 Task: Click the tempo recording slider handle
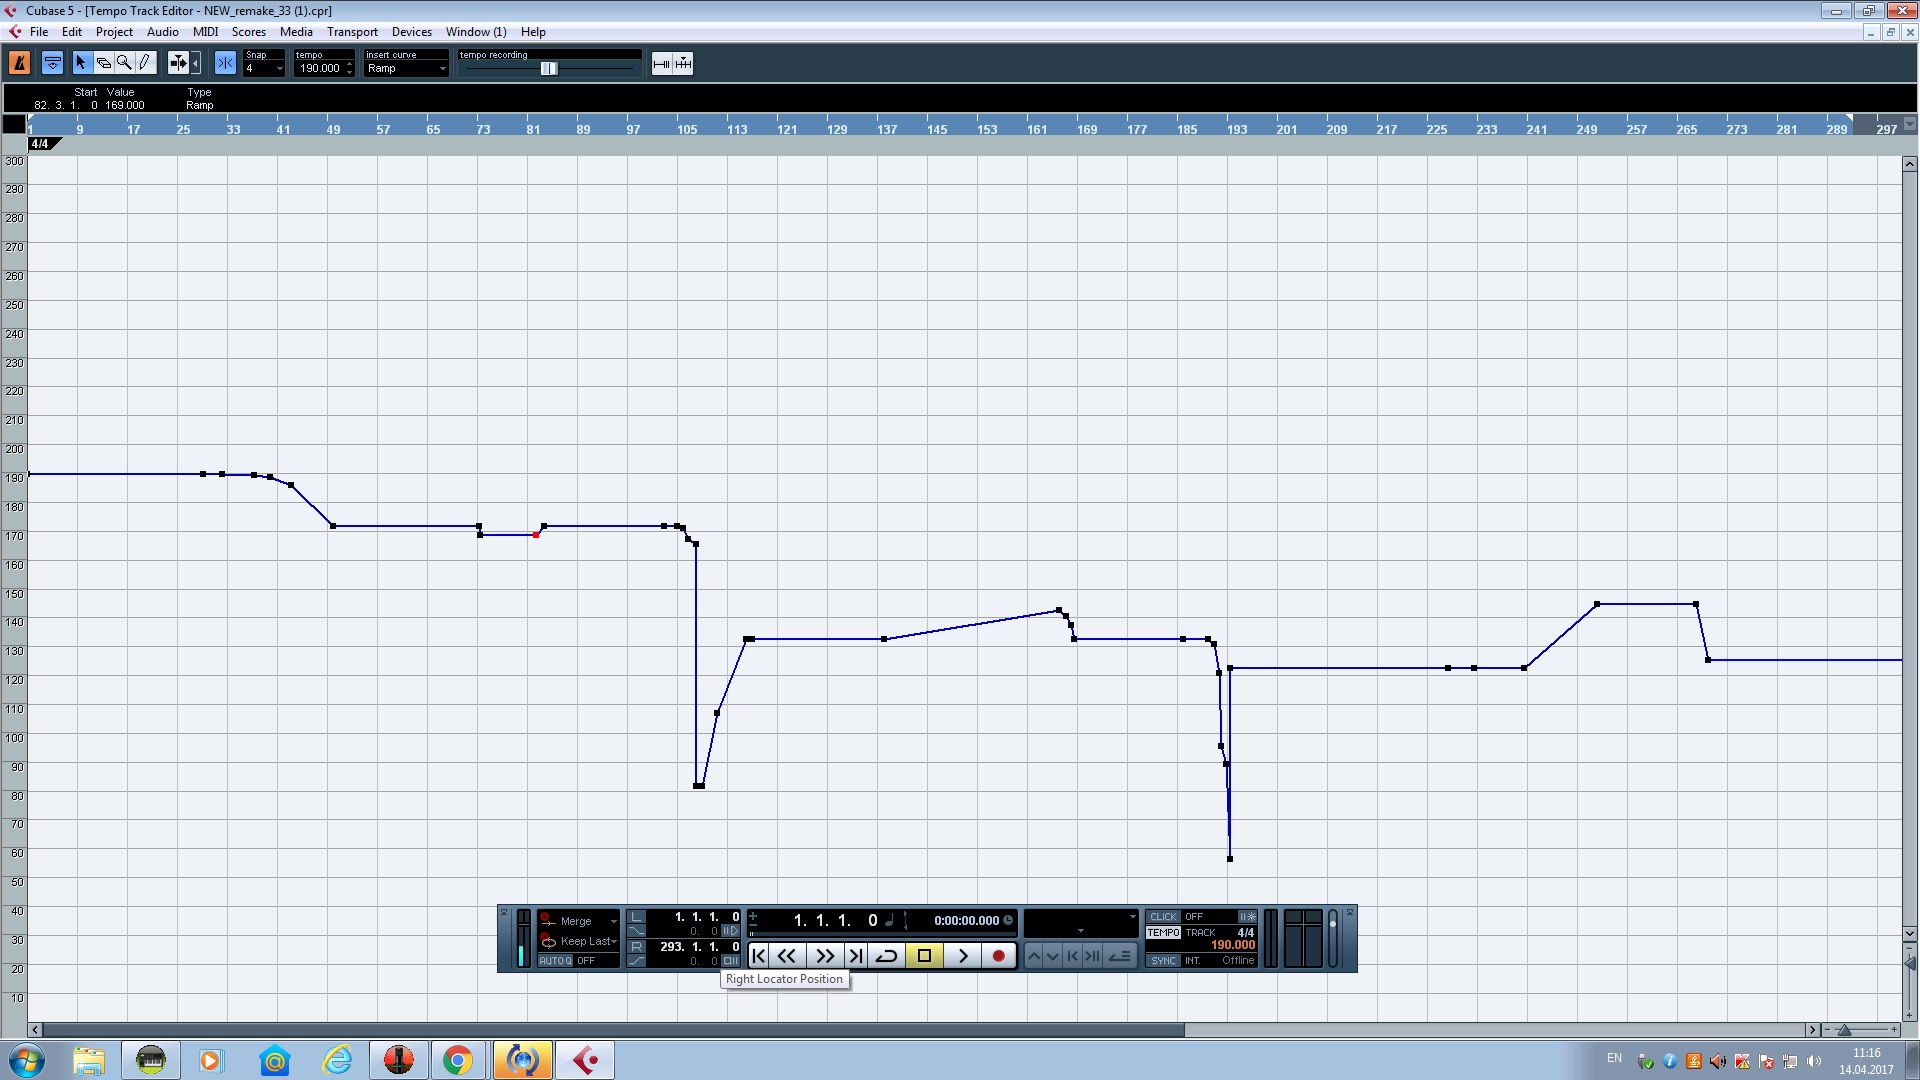click(x=548, y=69)
